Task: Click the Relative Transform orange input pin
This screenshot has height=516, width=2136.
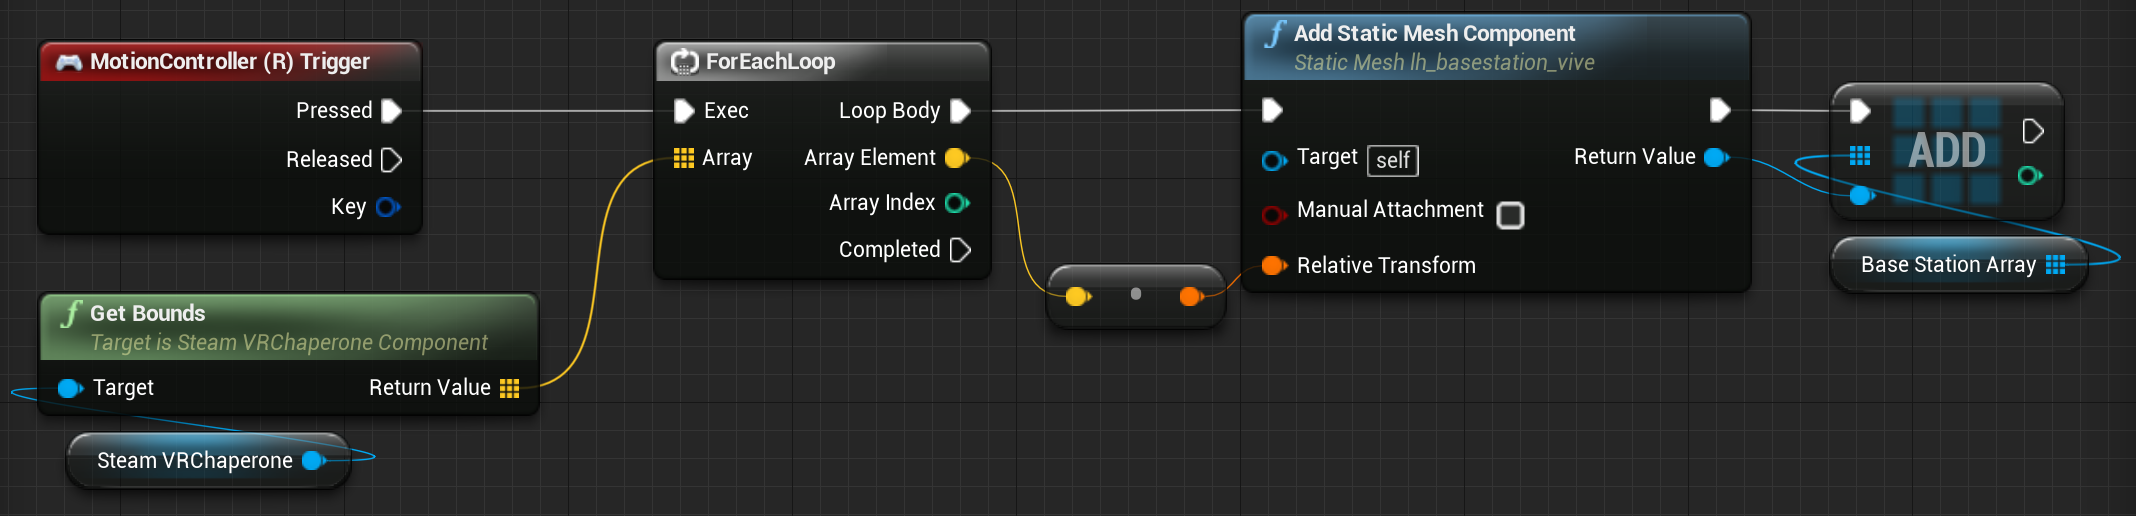Action: [x=1274, y=266]
